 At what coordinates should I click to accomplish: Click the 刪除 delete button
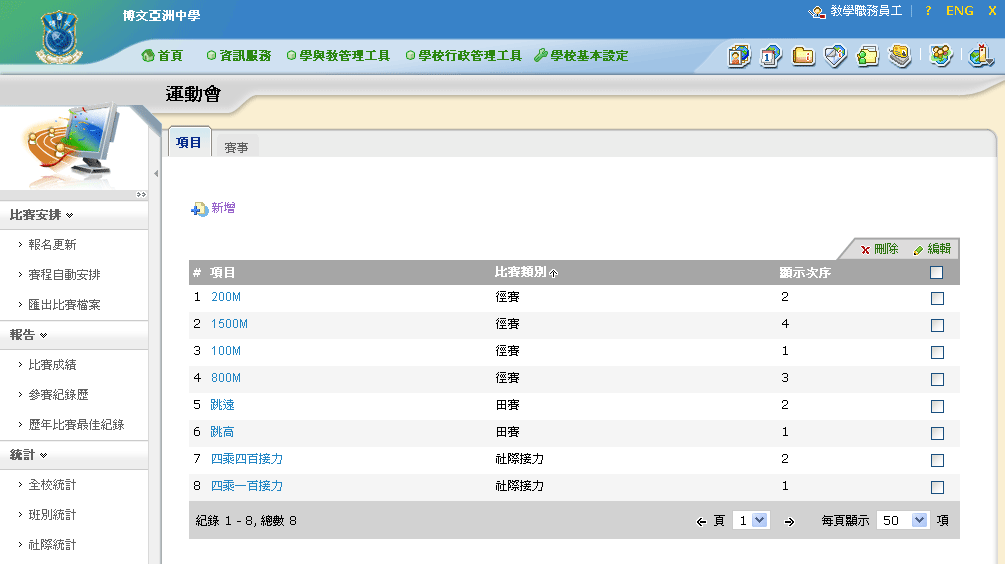[879, 249]
